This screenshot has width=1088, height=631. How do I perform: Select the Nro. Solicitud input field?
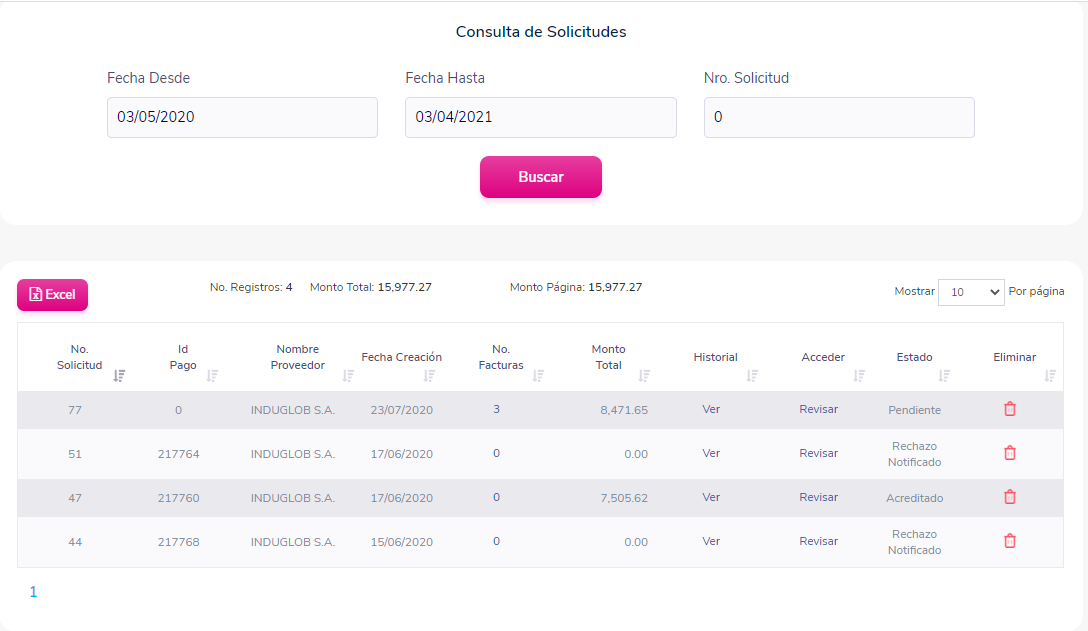839,117
